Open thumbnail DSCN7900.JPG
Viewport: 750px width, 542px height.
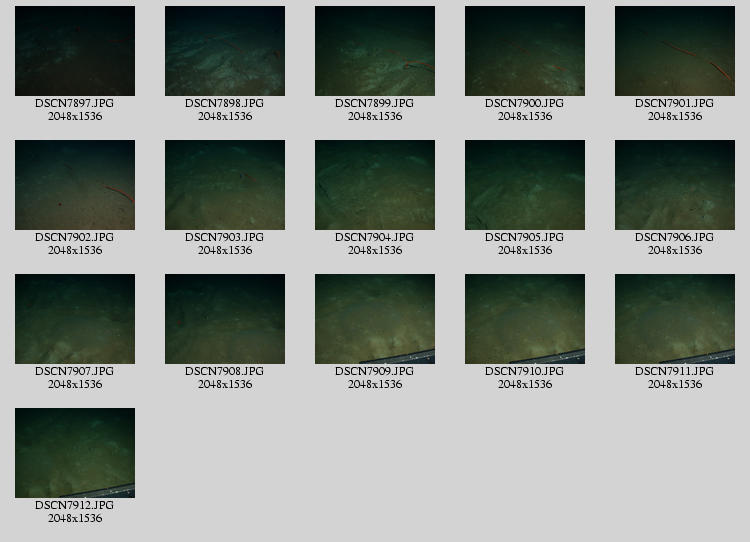[525, 51]
